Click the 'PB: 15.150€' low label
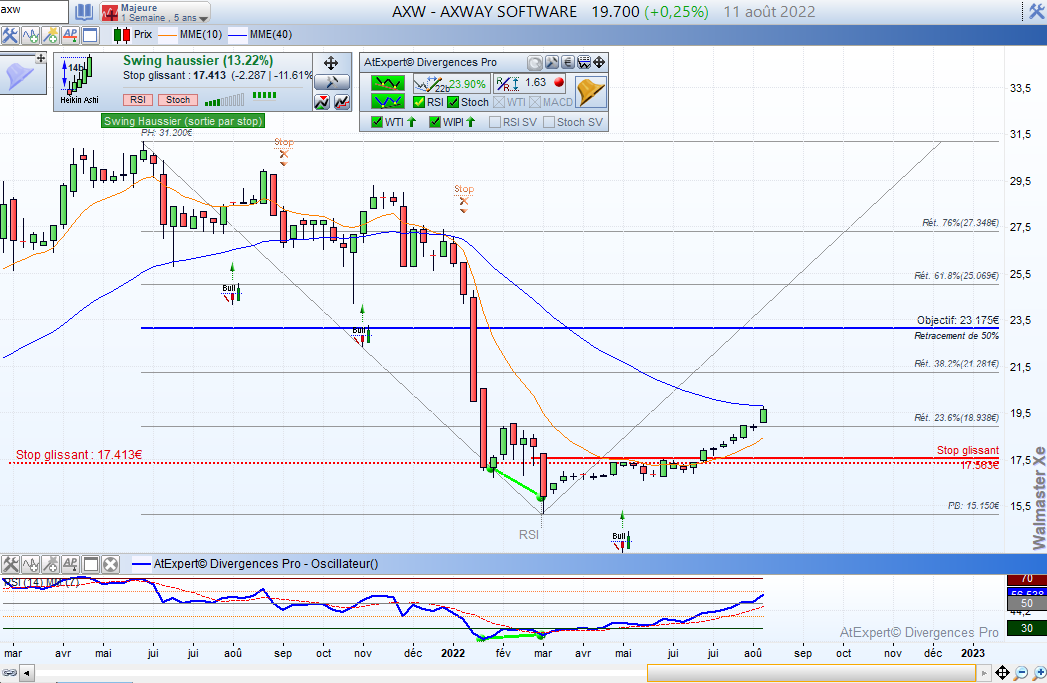This screenshot has width=1047, height=683. click(974, 506)
